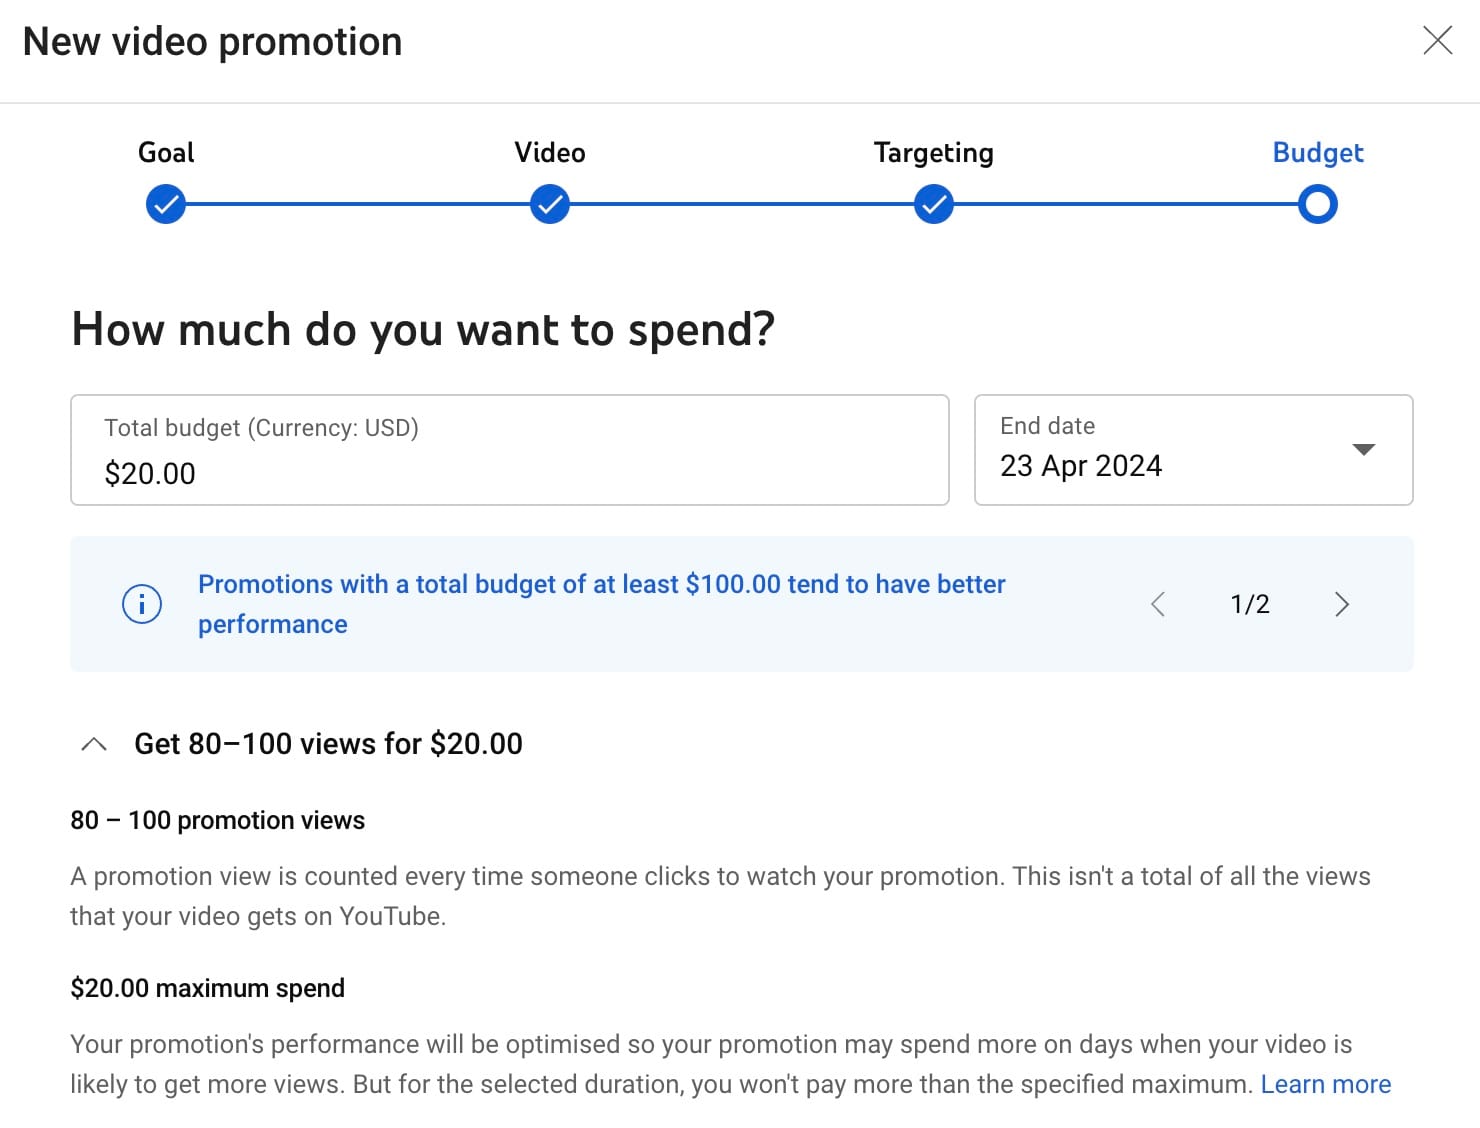Viewport: 1480px width, 1128px height.
Task: Show the next promotion tip
Action: coord(1342,604)
